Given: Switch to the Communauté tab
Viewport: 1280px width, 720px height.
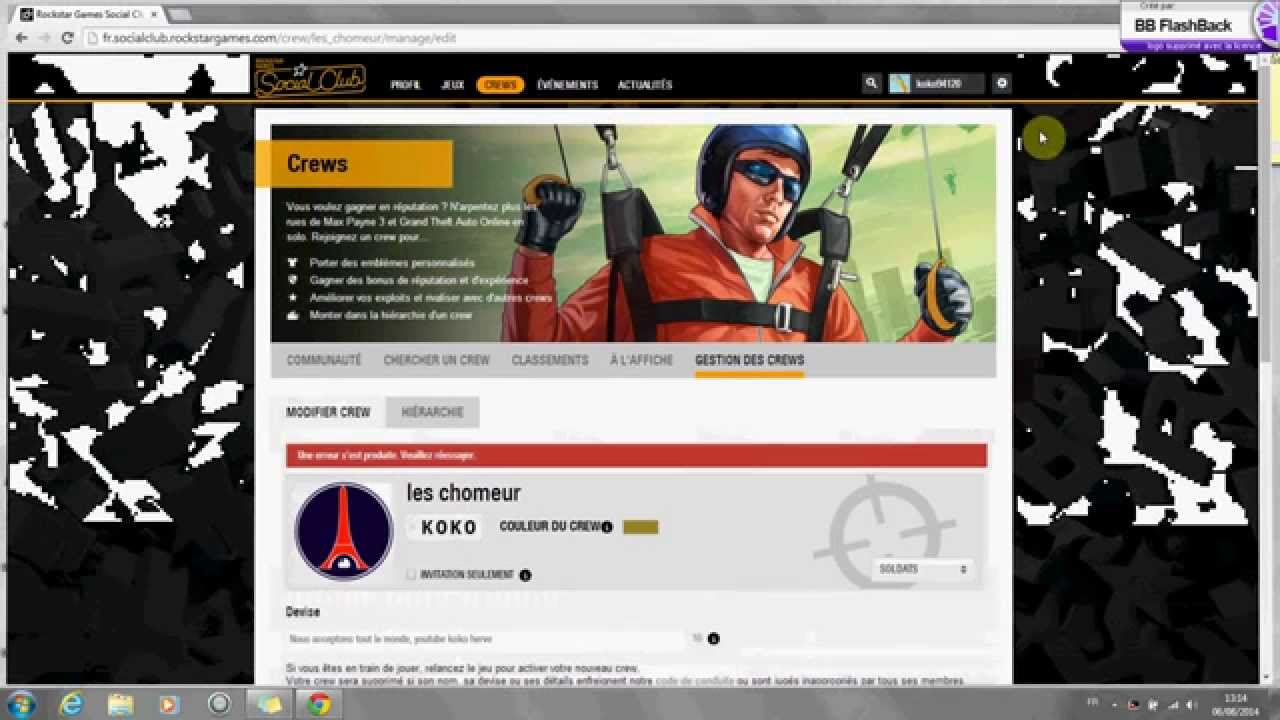Looking at the screenshot, I should tap(324, 360).
